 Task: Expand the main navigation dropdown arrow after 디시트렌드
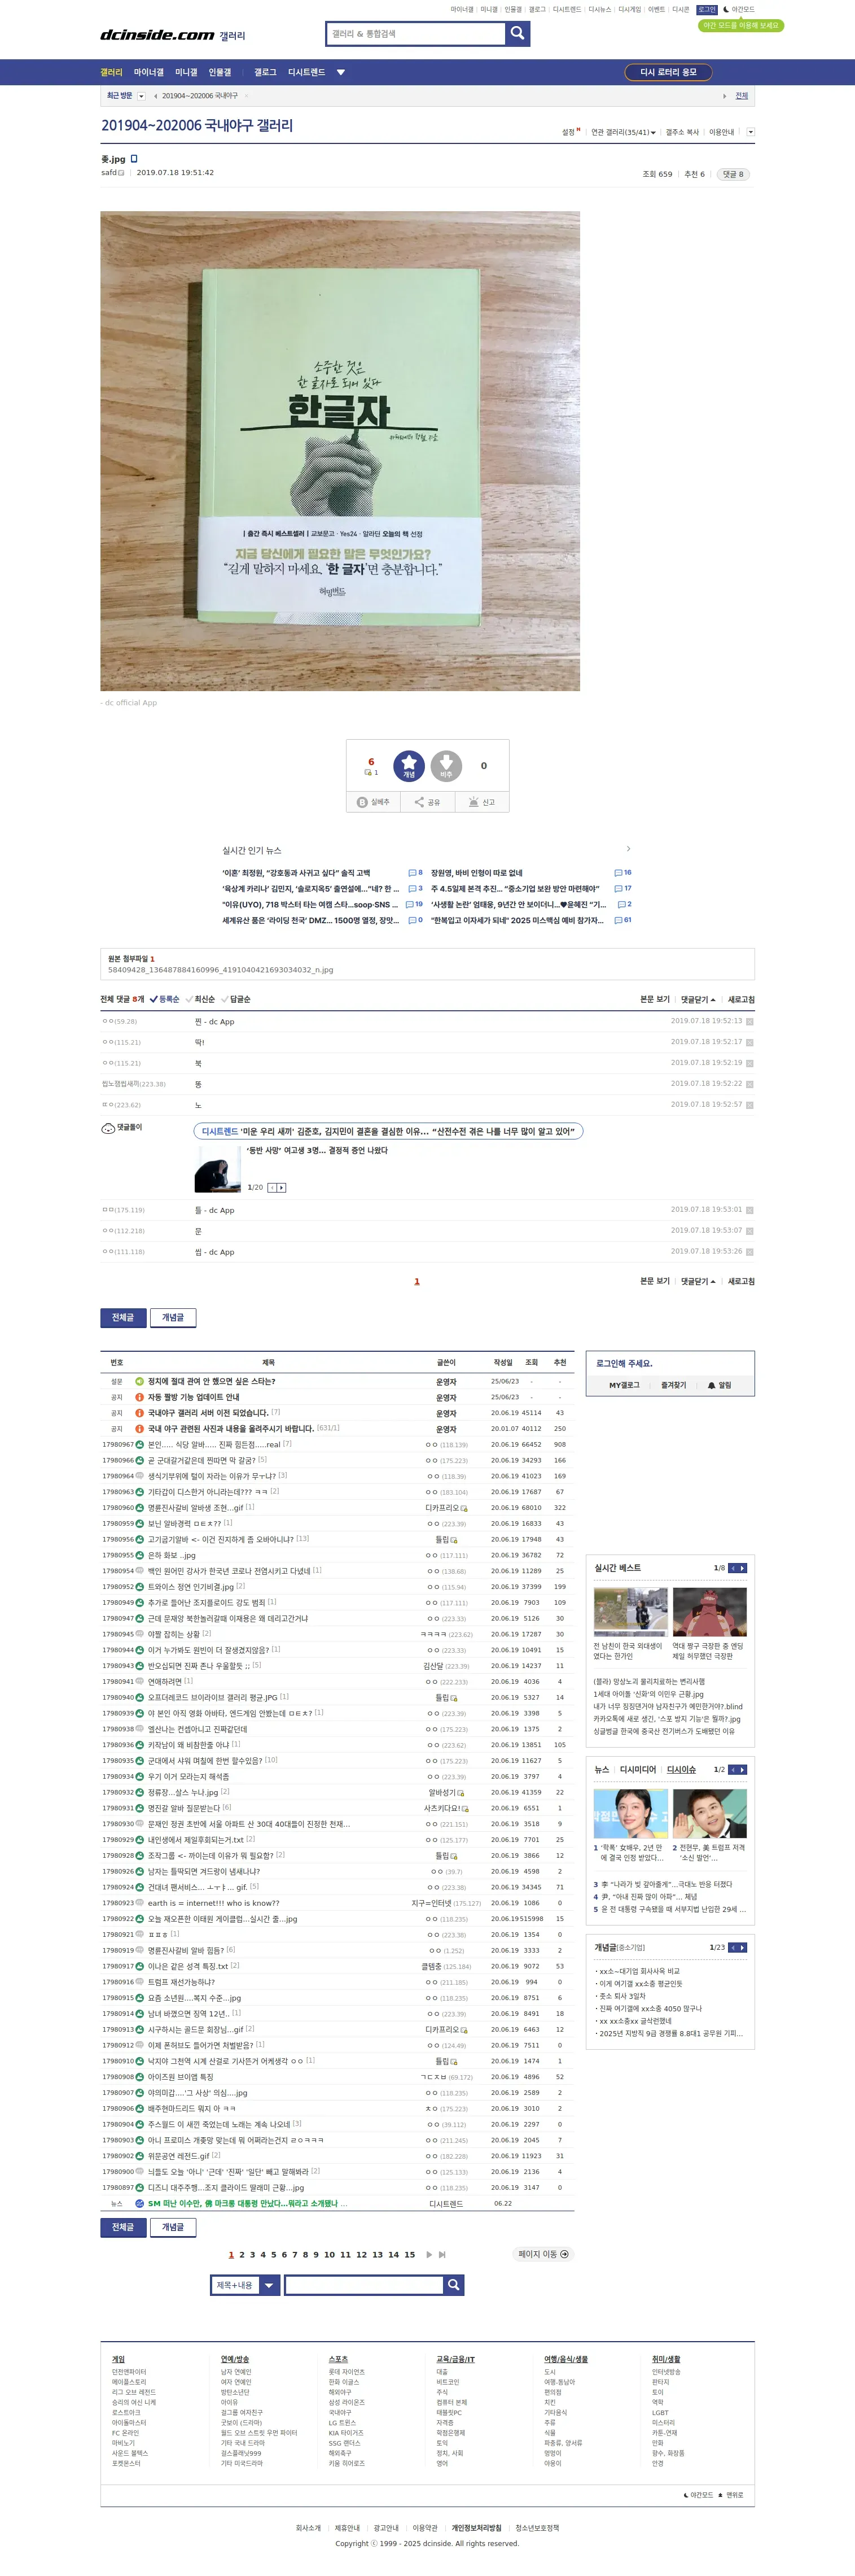(341, 72)
